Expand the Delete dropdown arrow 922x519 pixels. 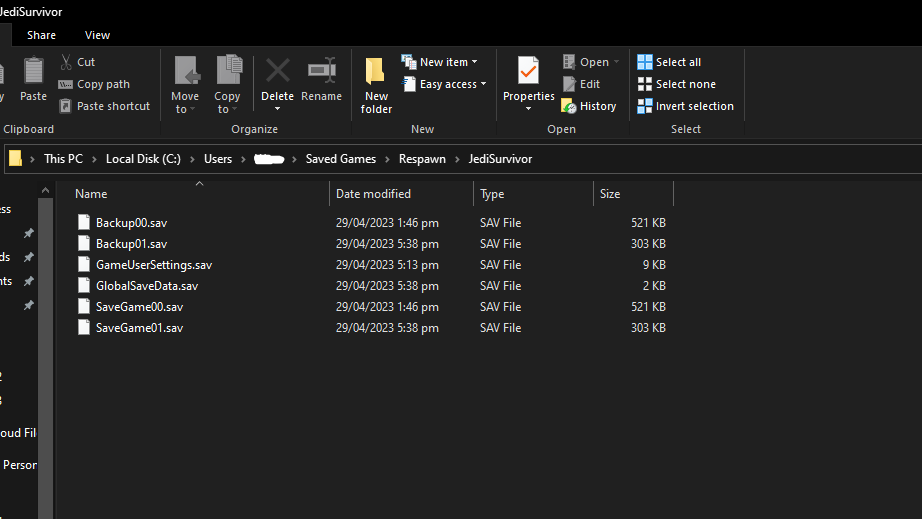pyautogui.click(x=277, y=109)
